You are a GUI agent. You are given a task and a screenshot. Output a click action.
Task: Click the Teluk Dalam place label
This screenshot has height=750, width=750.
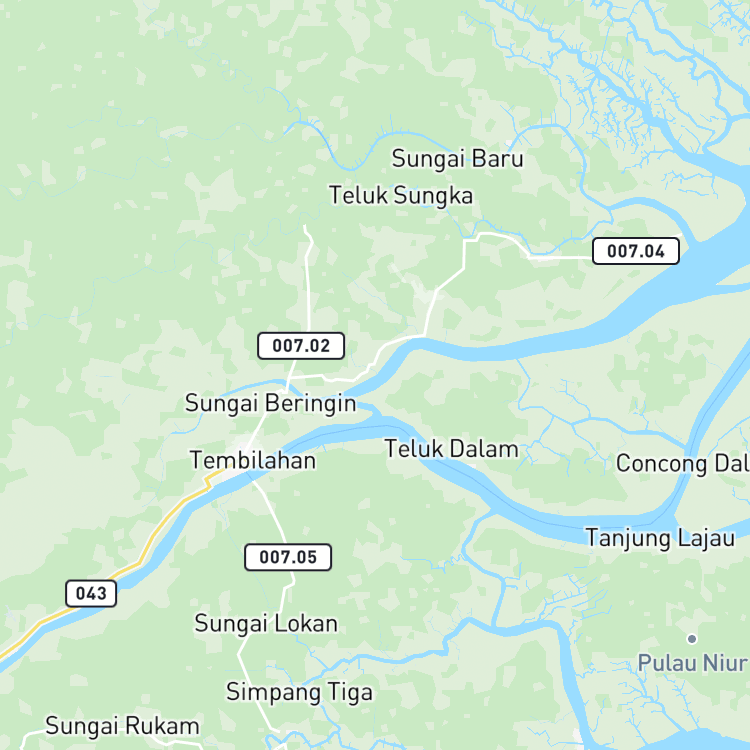452,449
